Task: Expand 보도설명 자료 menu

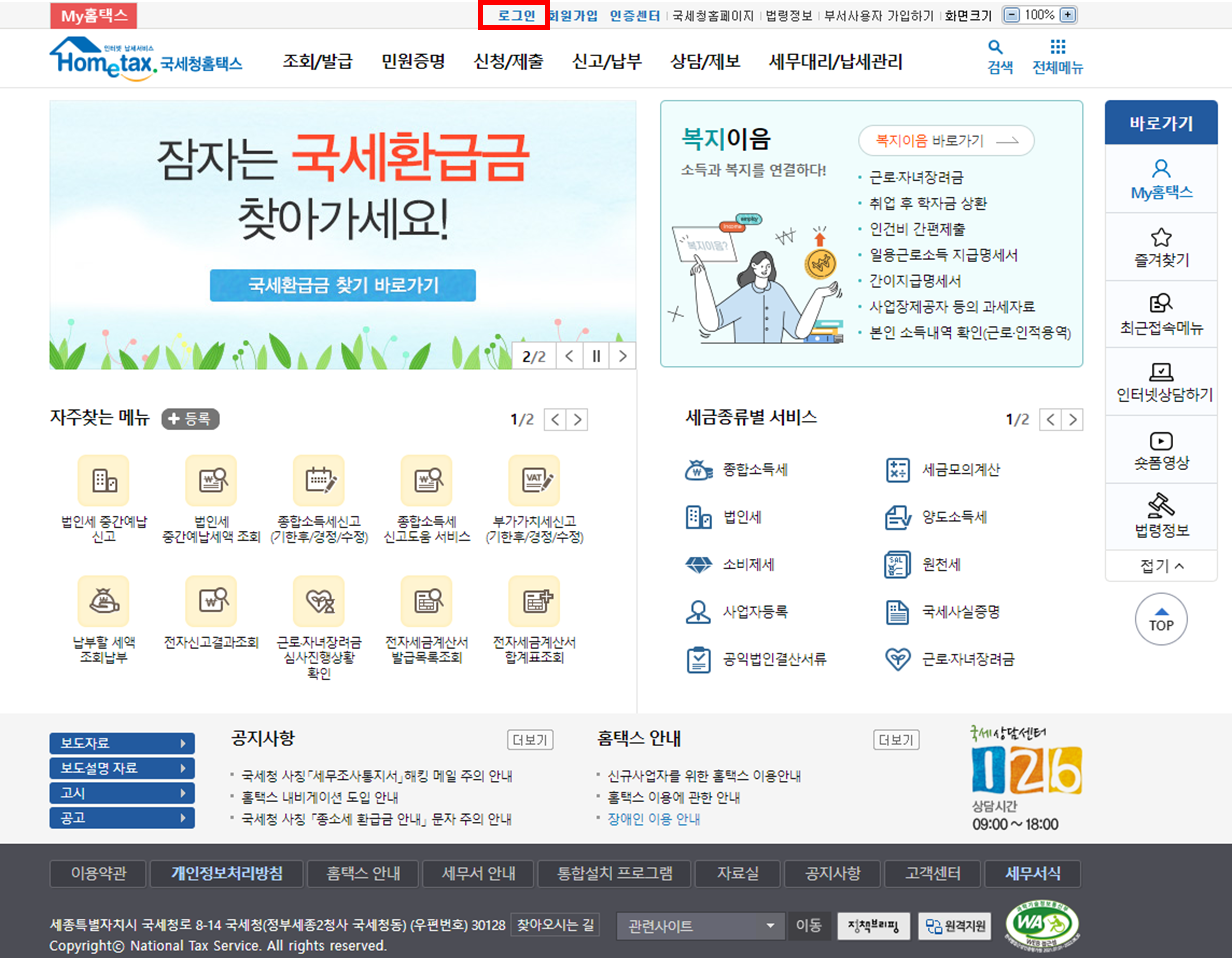Action: pyautogui.click(x=122, y=768)
